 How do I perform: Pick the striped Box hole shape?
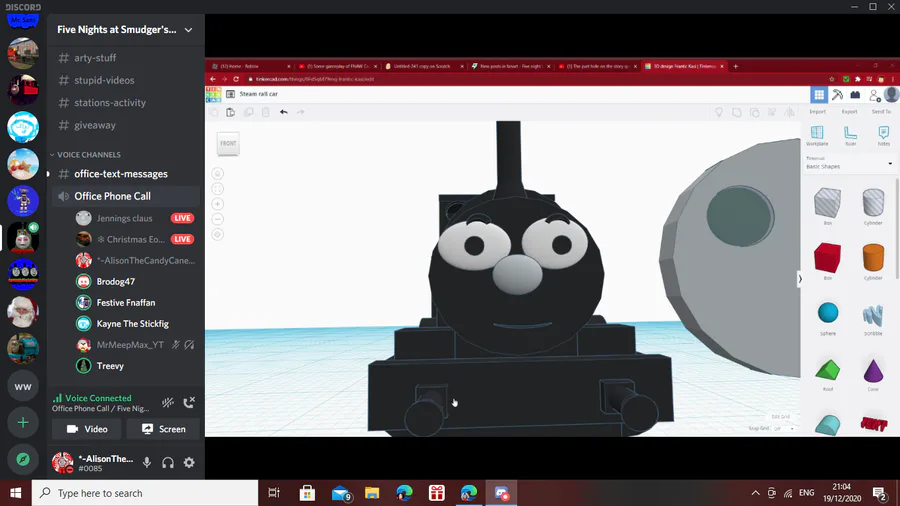pos(827,203)
